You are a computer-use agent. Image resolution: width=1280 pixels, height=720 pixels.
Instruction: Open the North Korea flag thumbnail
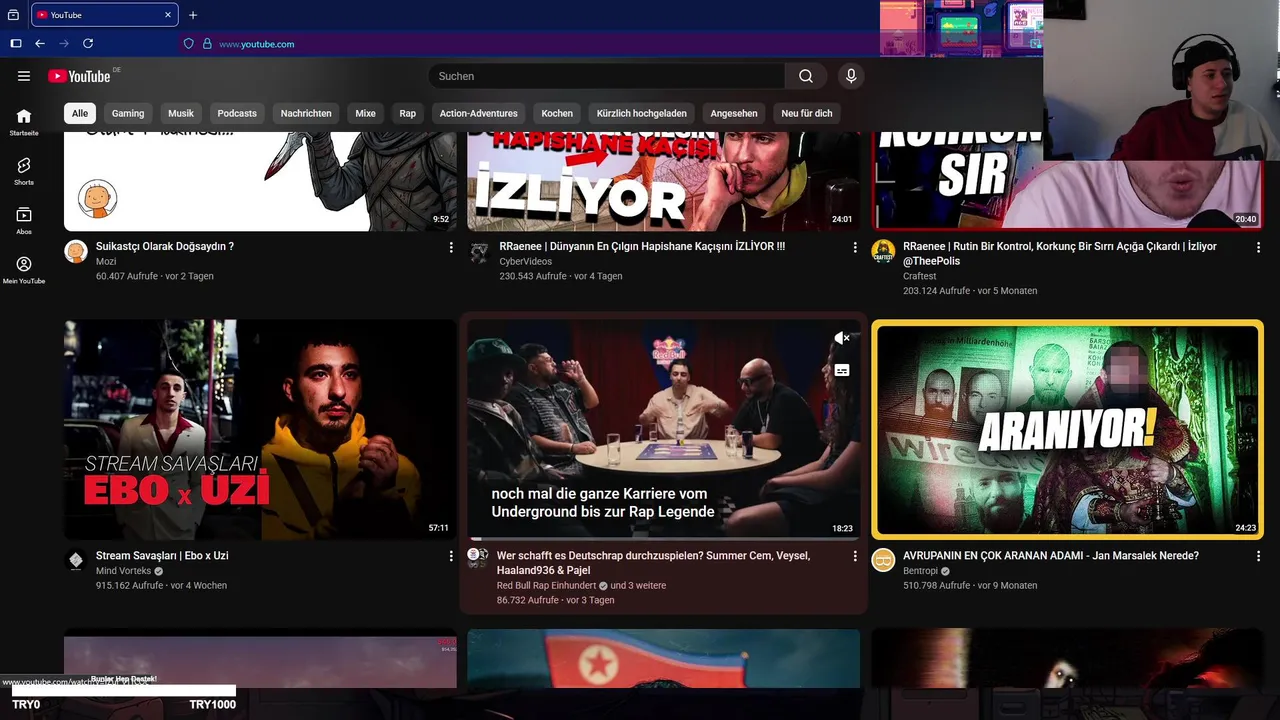(664, 658)
